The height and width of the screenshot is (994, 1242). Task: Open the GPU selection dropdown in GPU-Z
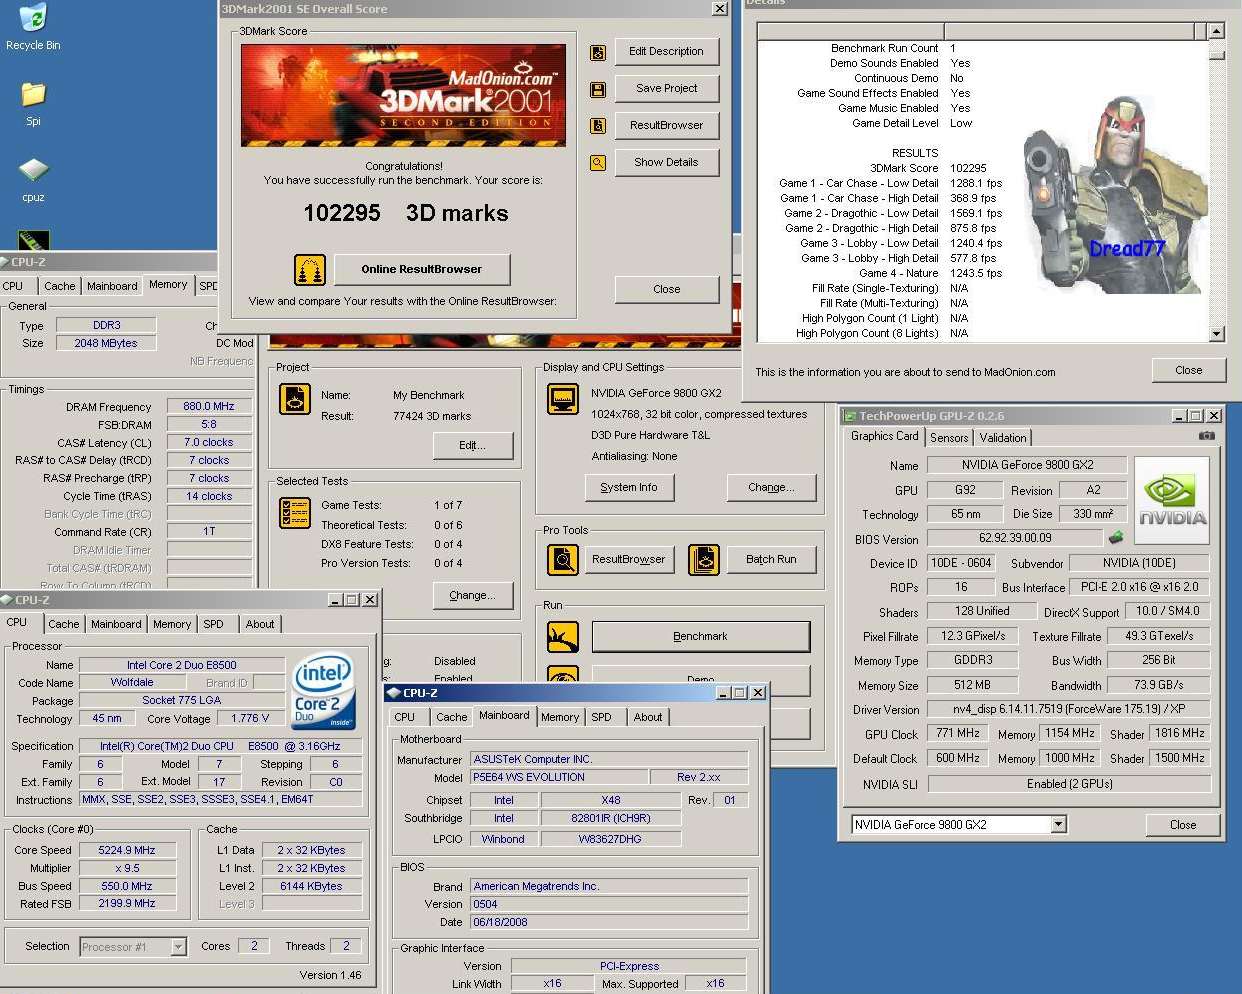[1058, 825]
